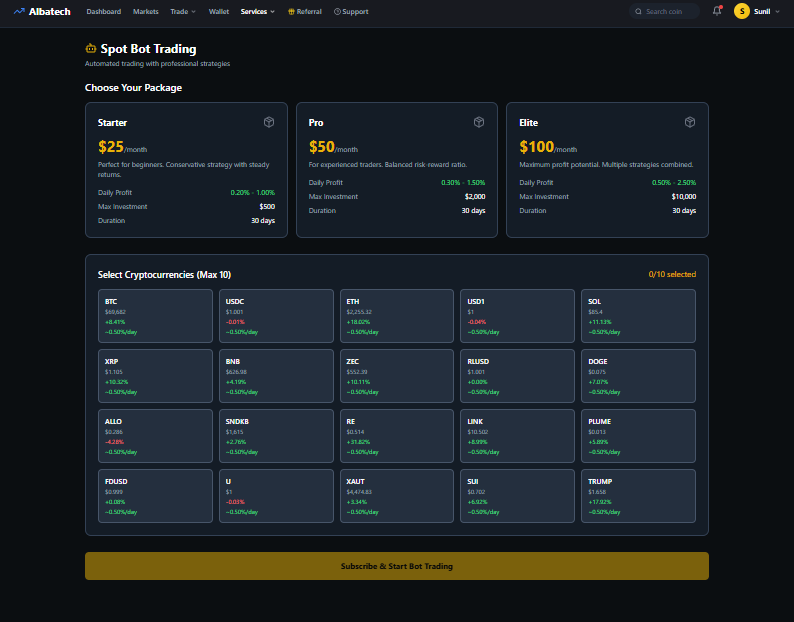Open the Referral page
The image size is (794, 622).
click(305, 11)
